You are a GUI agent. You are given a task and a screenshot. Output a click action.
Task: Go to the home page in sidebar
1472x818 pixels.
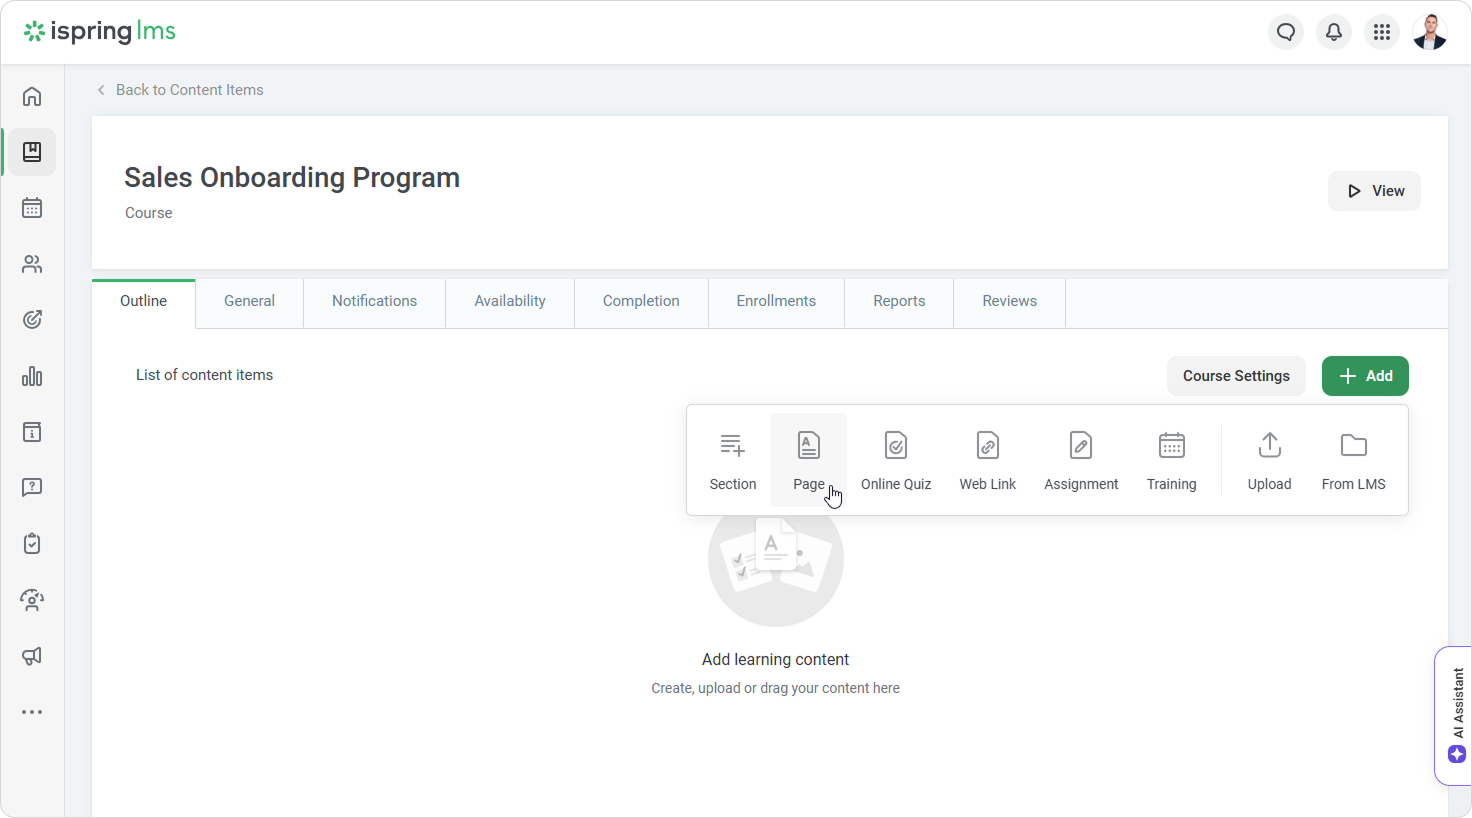pos(32,96)
